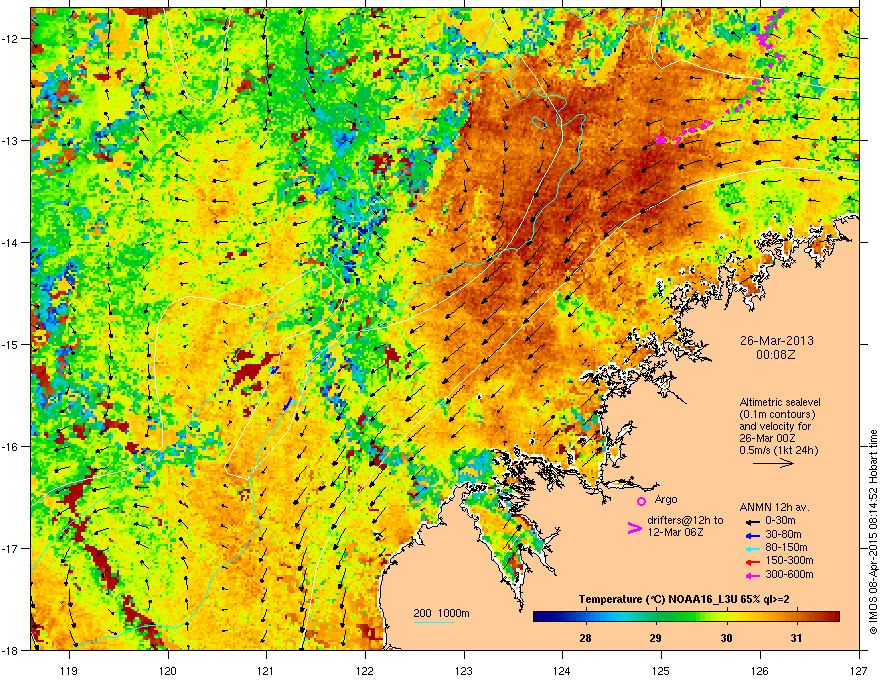Click the 126 longitude axis label
880x680 pixels.
click(760, 670)
